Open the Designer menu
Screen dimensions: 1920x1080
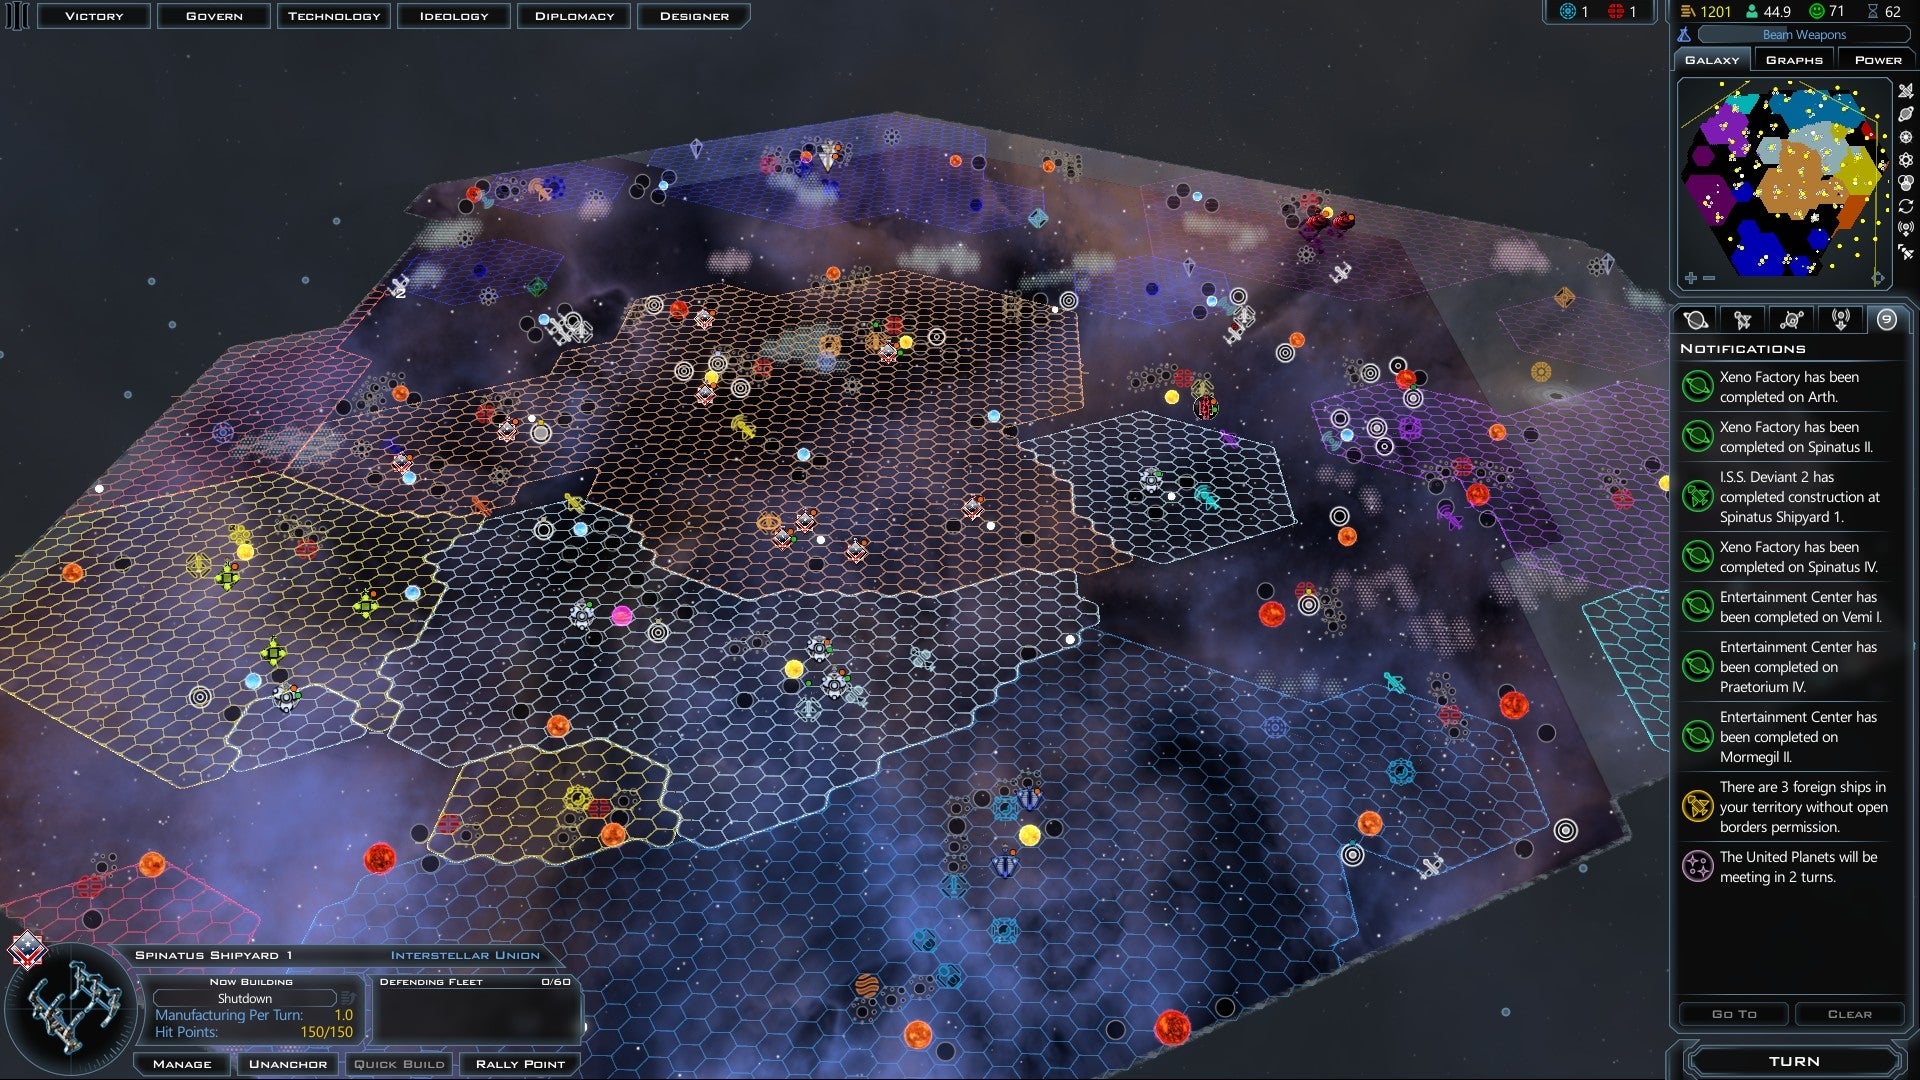pyautogui.click(x=694, y=16)
